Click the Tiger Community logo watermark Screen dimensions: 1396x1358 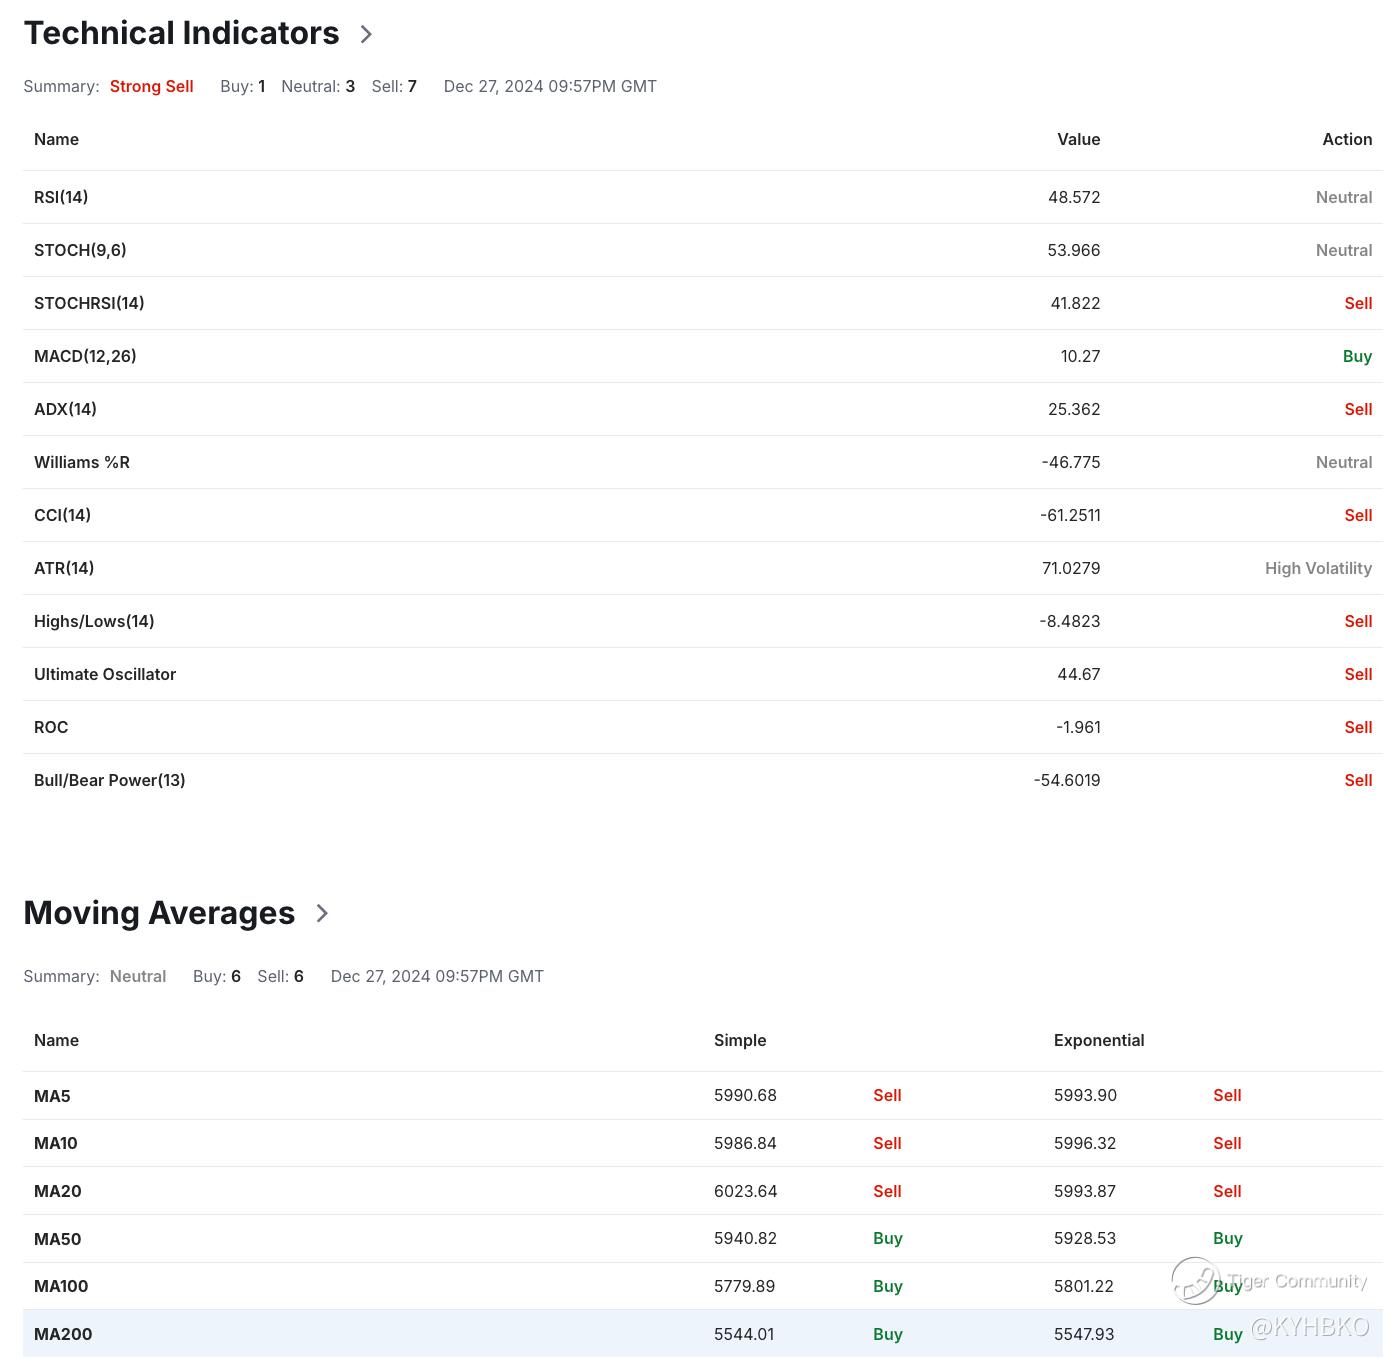(1195, 1281)
